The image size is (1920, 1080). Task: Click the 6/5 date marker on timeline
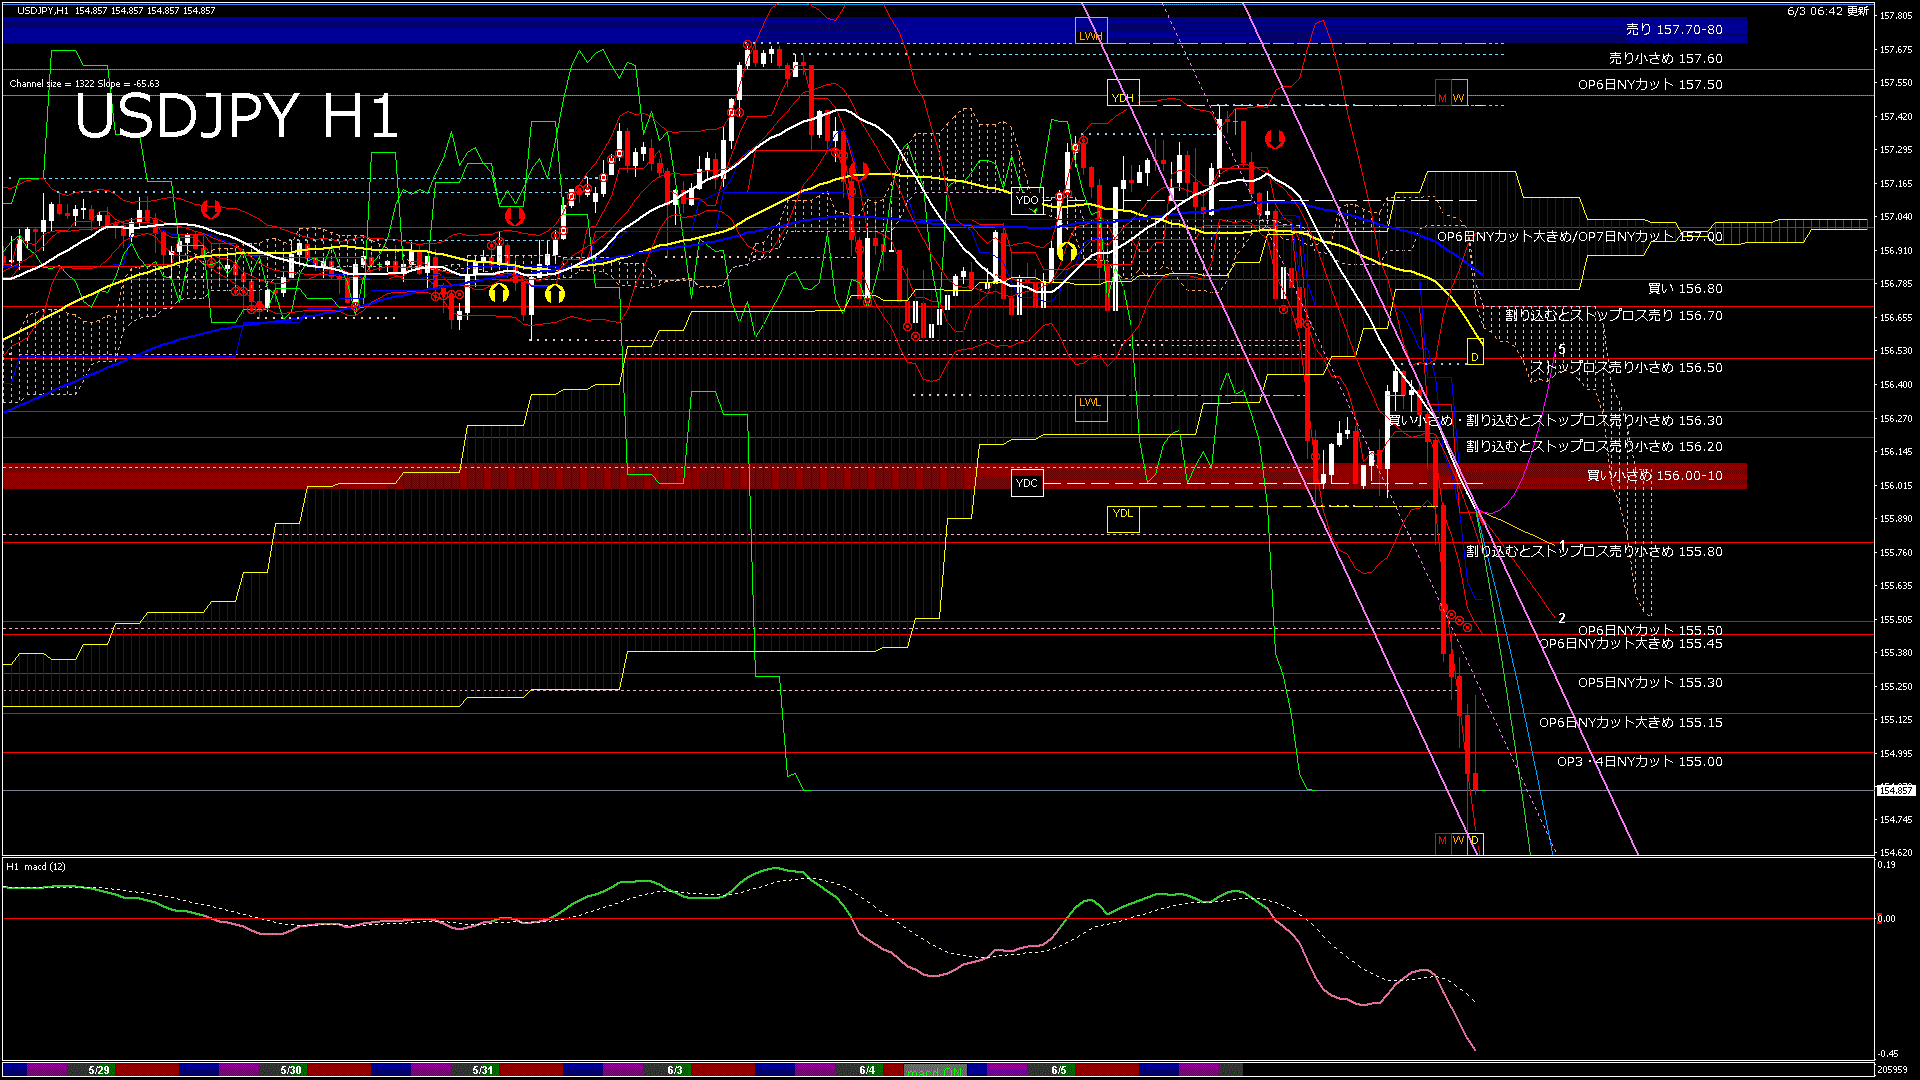coord(1059,1070)
